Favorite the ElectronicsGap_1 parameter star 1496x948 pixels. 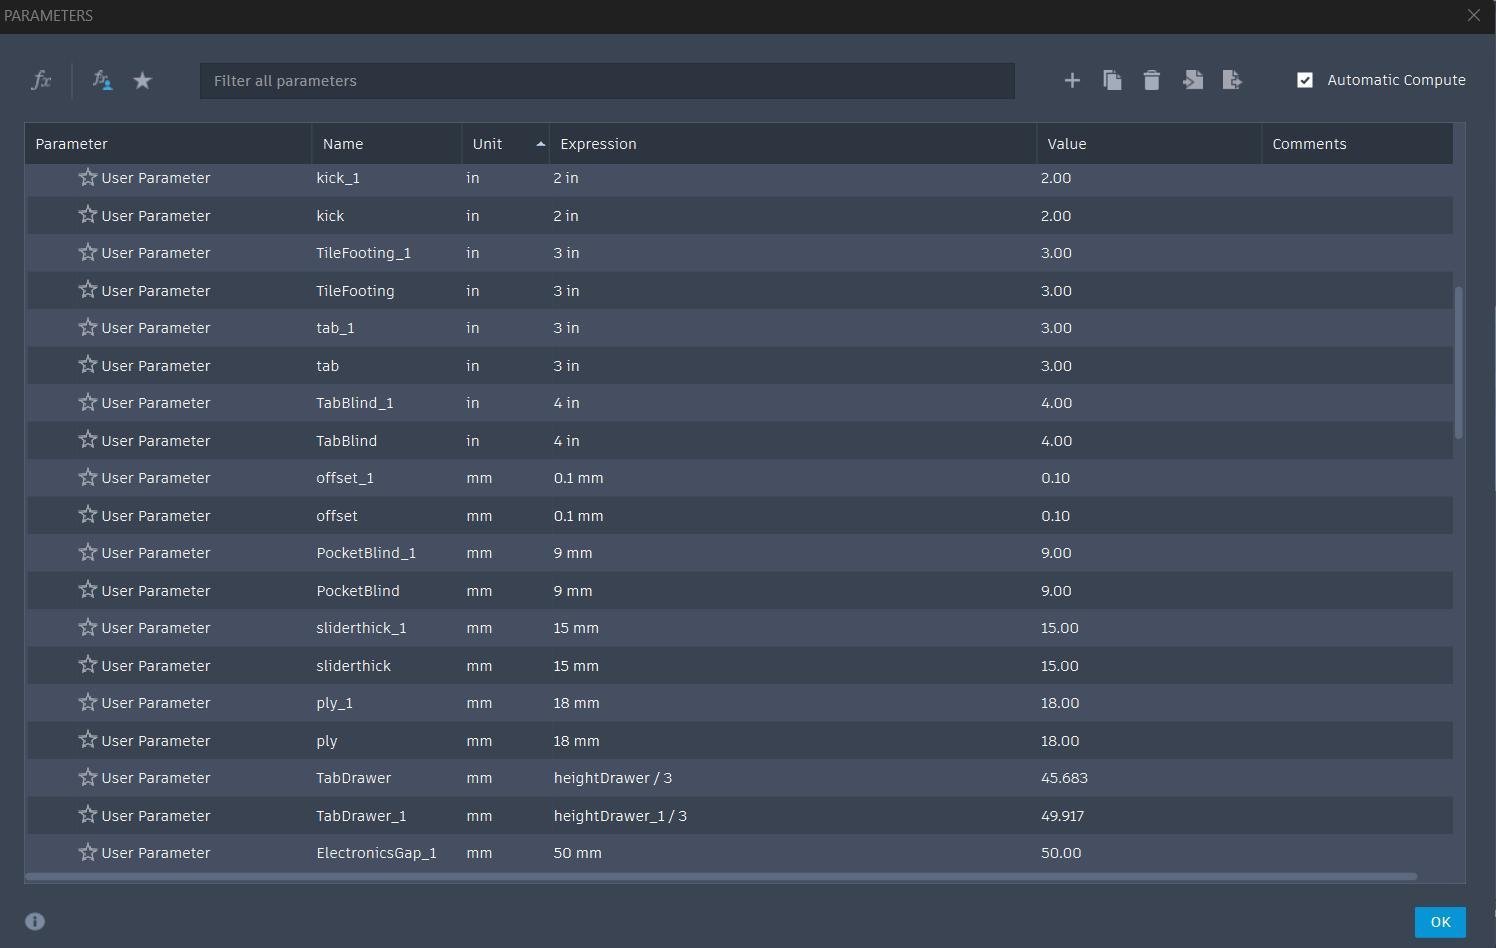tap(88, 852)
